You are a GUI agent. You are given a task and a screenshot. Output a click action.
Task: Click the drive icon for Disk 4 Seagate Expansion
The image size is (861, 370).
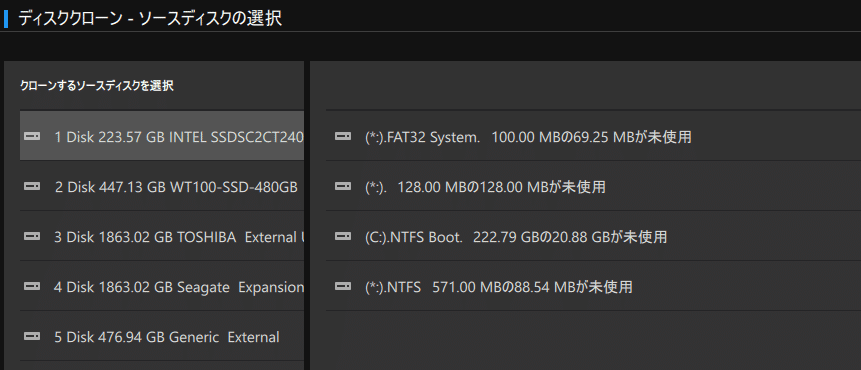(x=32, y=287)
